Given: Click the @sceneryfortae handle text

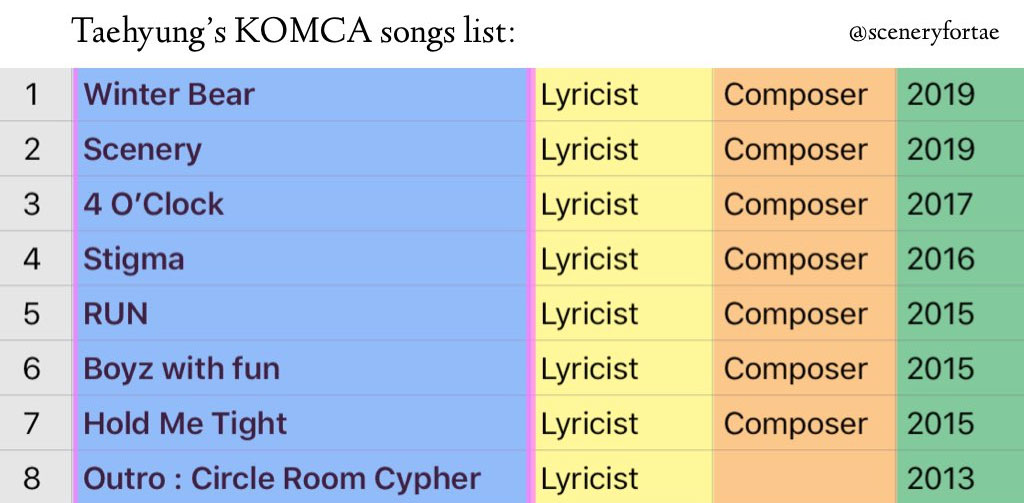Looking at the screenshot, I should (923, 34).
